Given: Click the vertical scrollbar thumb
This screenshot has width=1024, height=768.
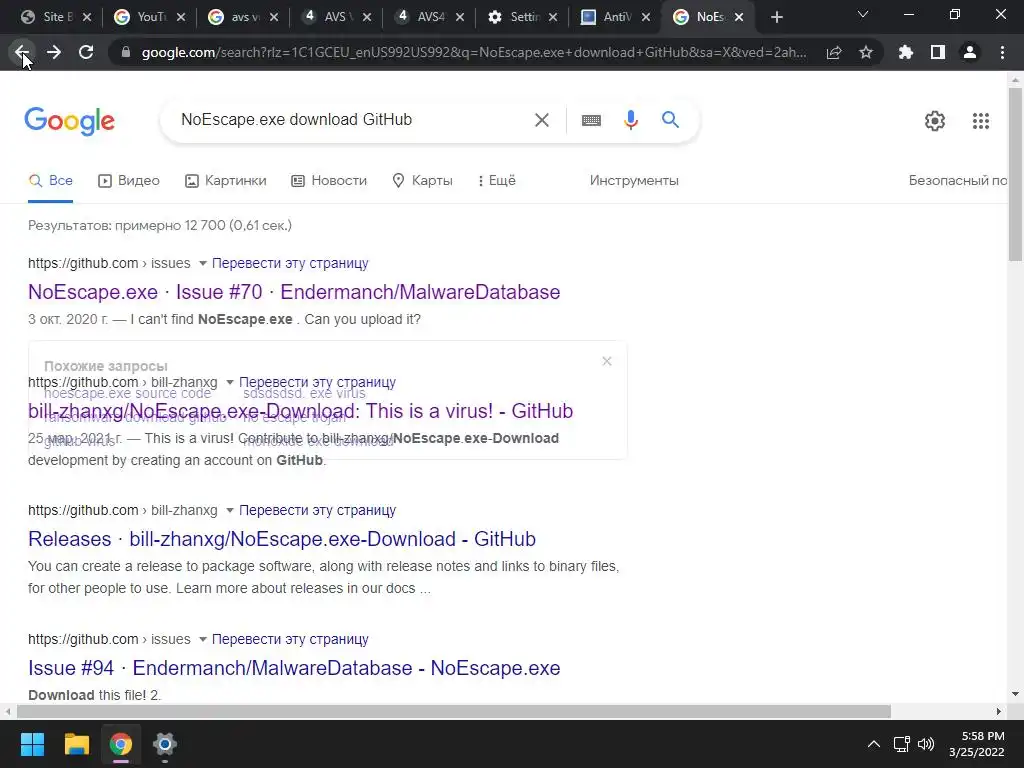Looking at the screenshot, I should (x=1015, y=174).
